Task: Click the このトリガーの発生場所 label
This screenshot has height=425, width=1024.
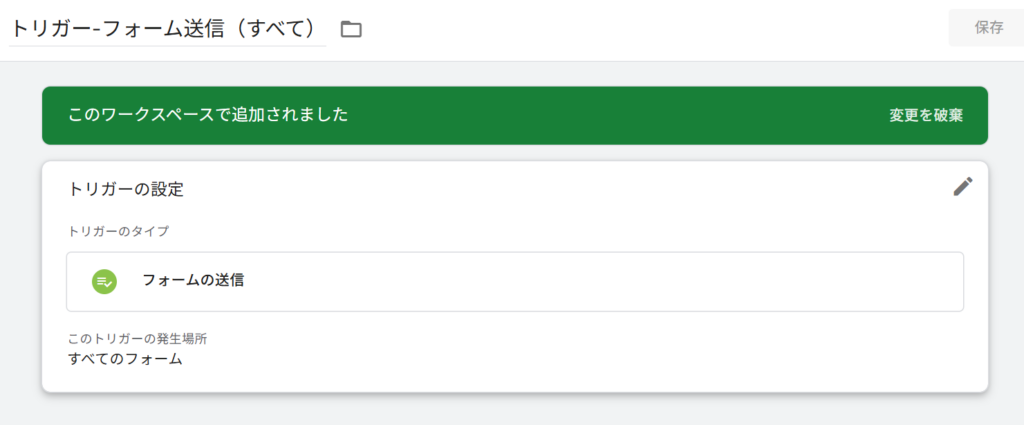Action: click(x=137, y=339)
